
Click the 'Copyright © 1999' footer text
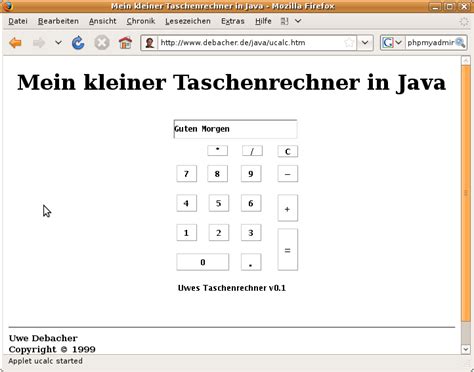(x=52, y=349)
